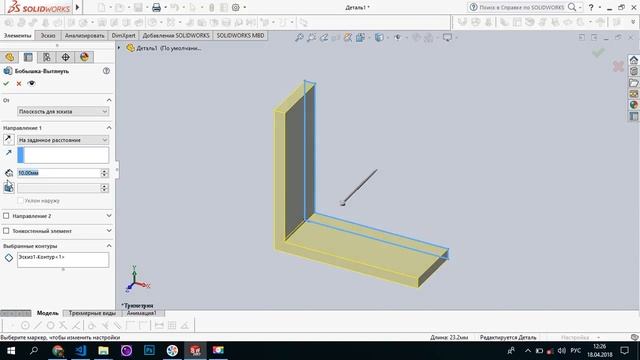Click Zoom to Fit magnifier icon

[x=299, y=38]
